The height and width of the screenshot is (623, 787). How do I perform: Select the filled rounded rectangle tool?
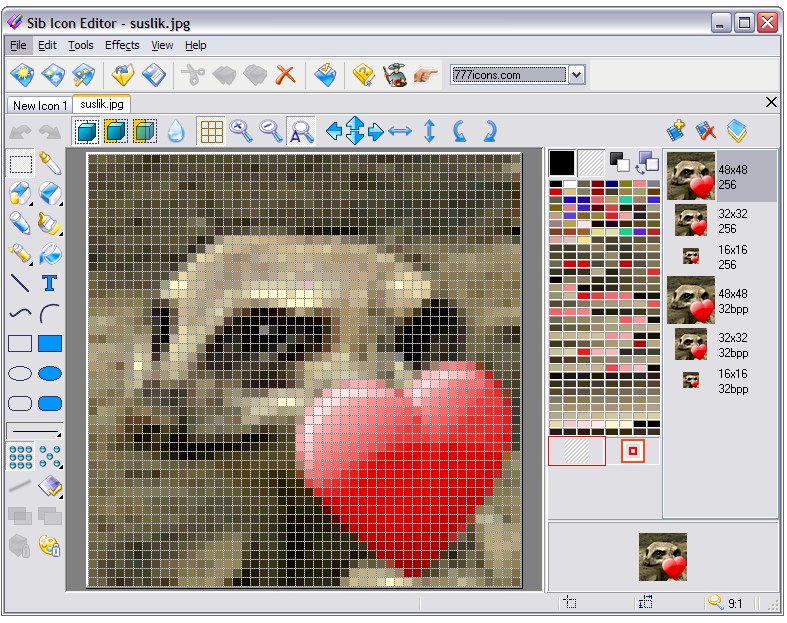click(50, 404)
